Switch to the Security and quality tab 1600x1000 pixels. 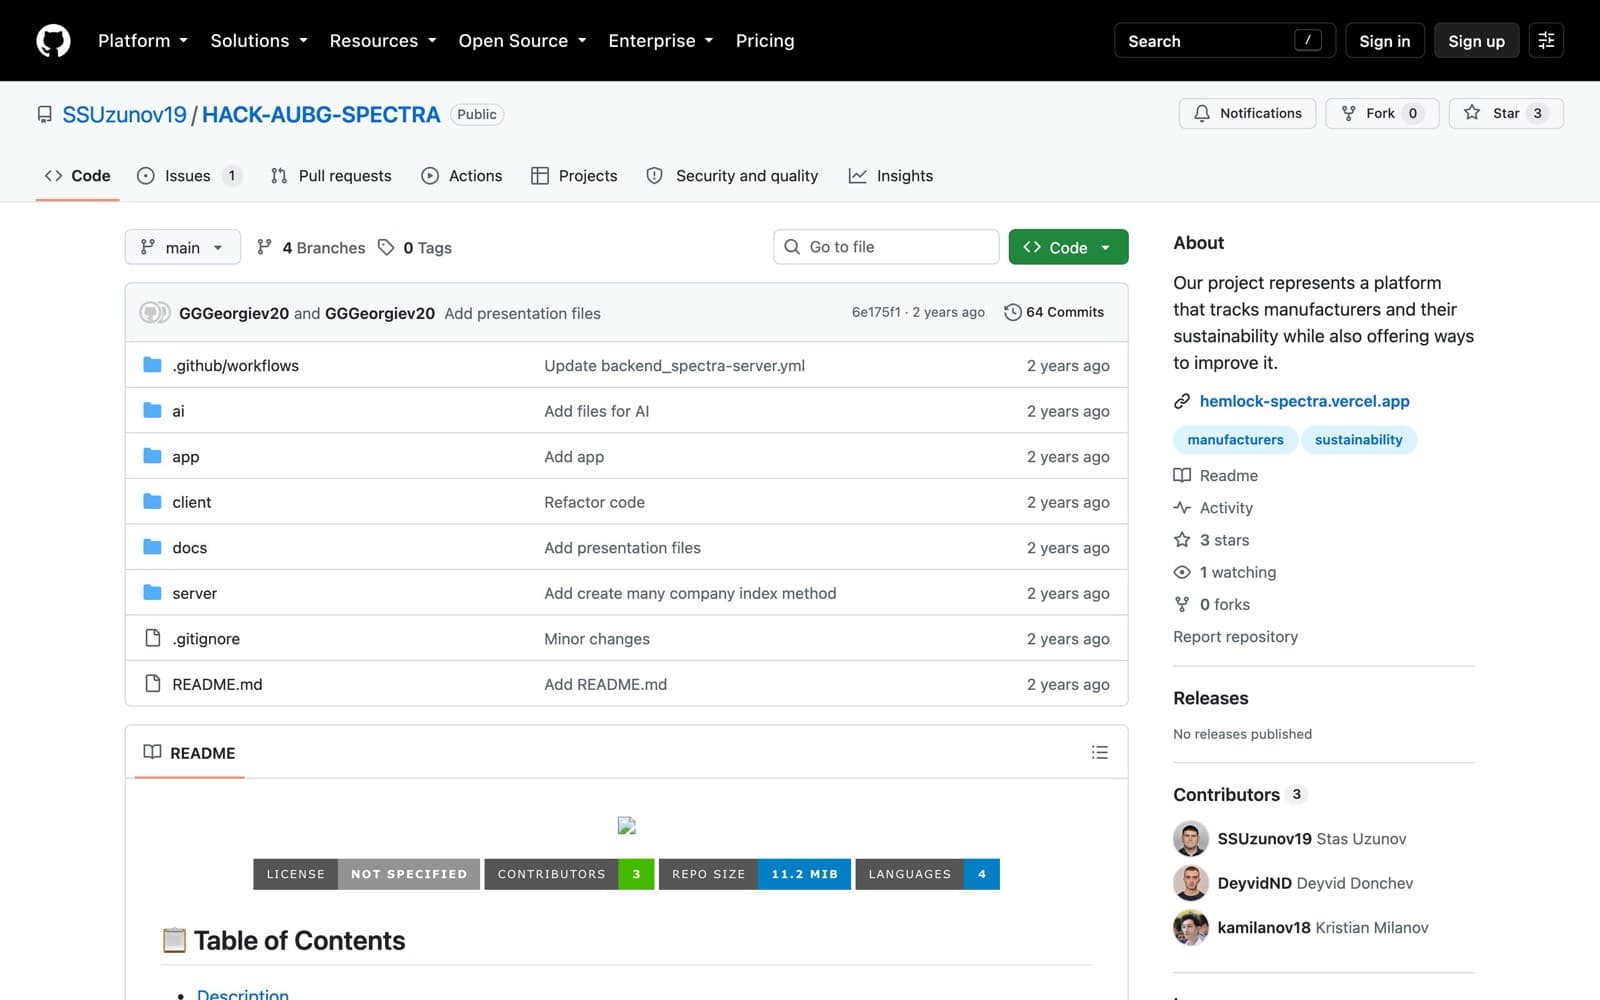coord(732,176)
